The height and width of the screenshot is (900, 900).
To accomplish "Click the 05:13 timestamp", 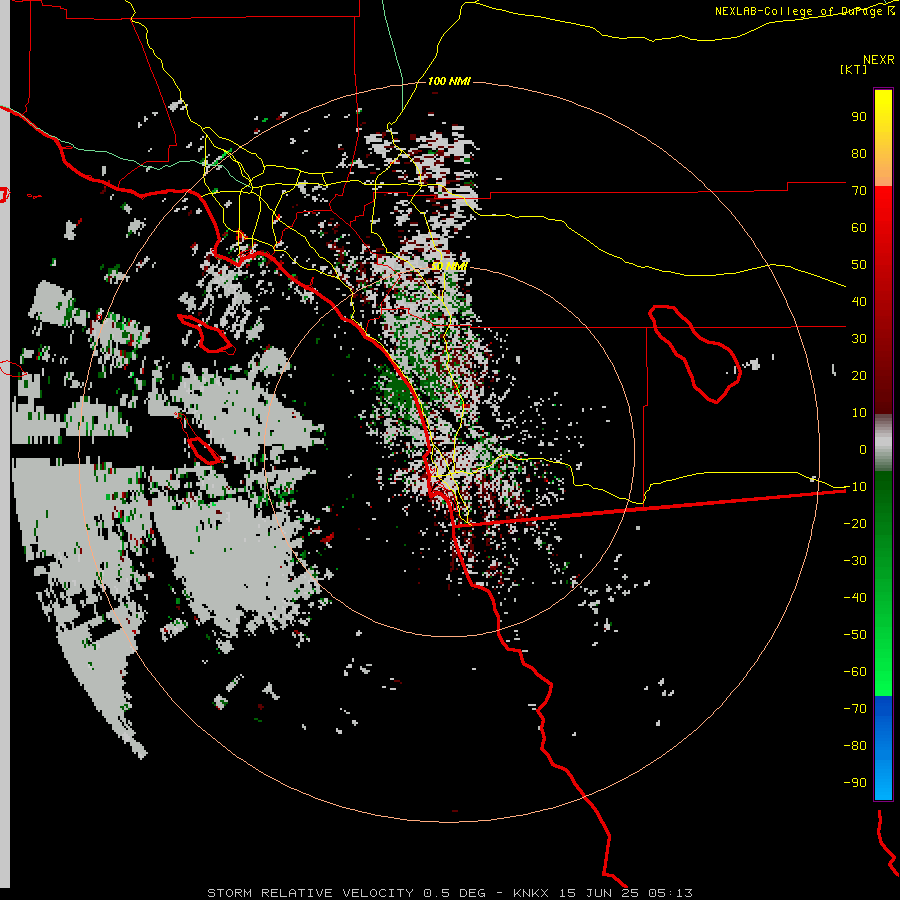I will tap(670, 893).
